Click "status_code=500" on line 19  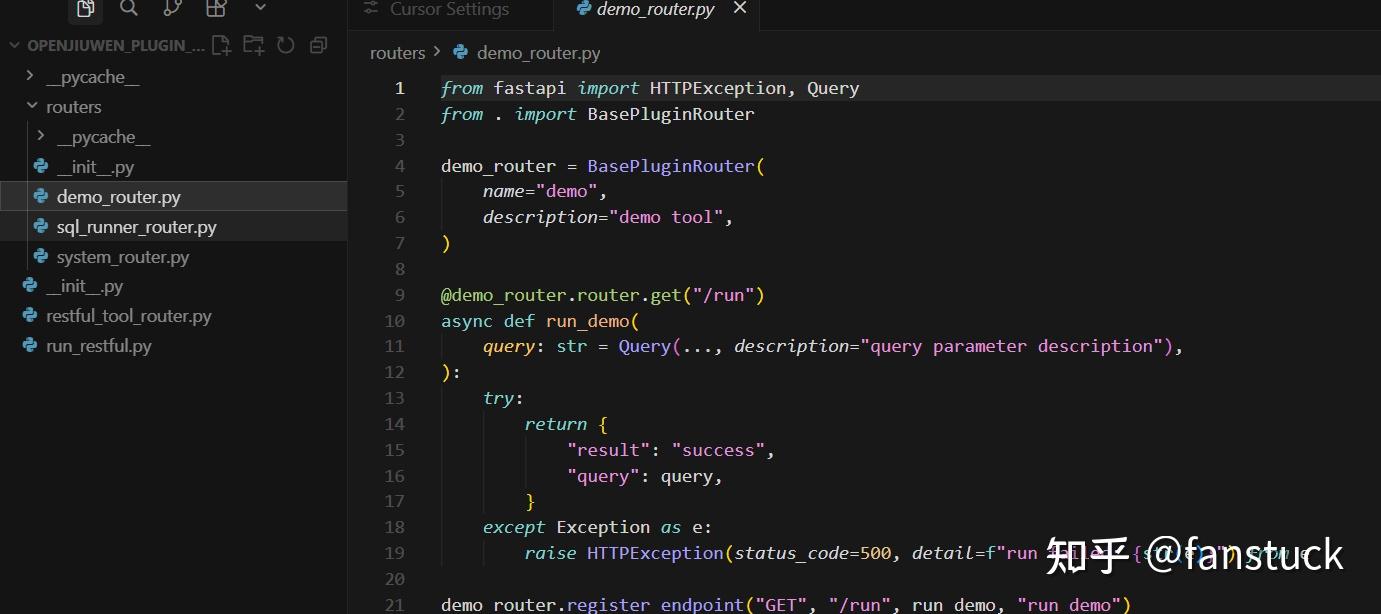[813, 553]
